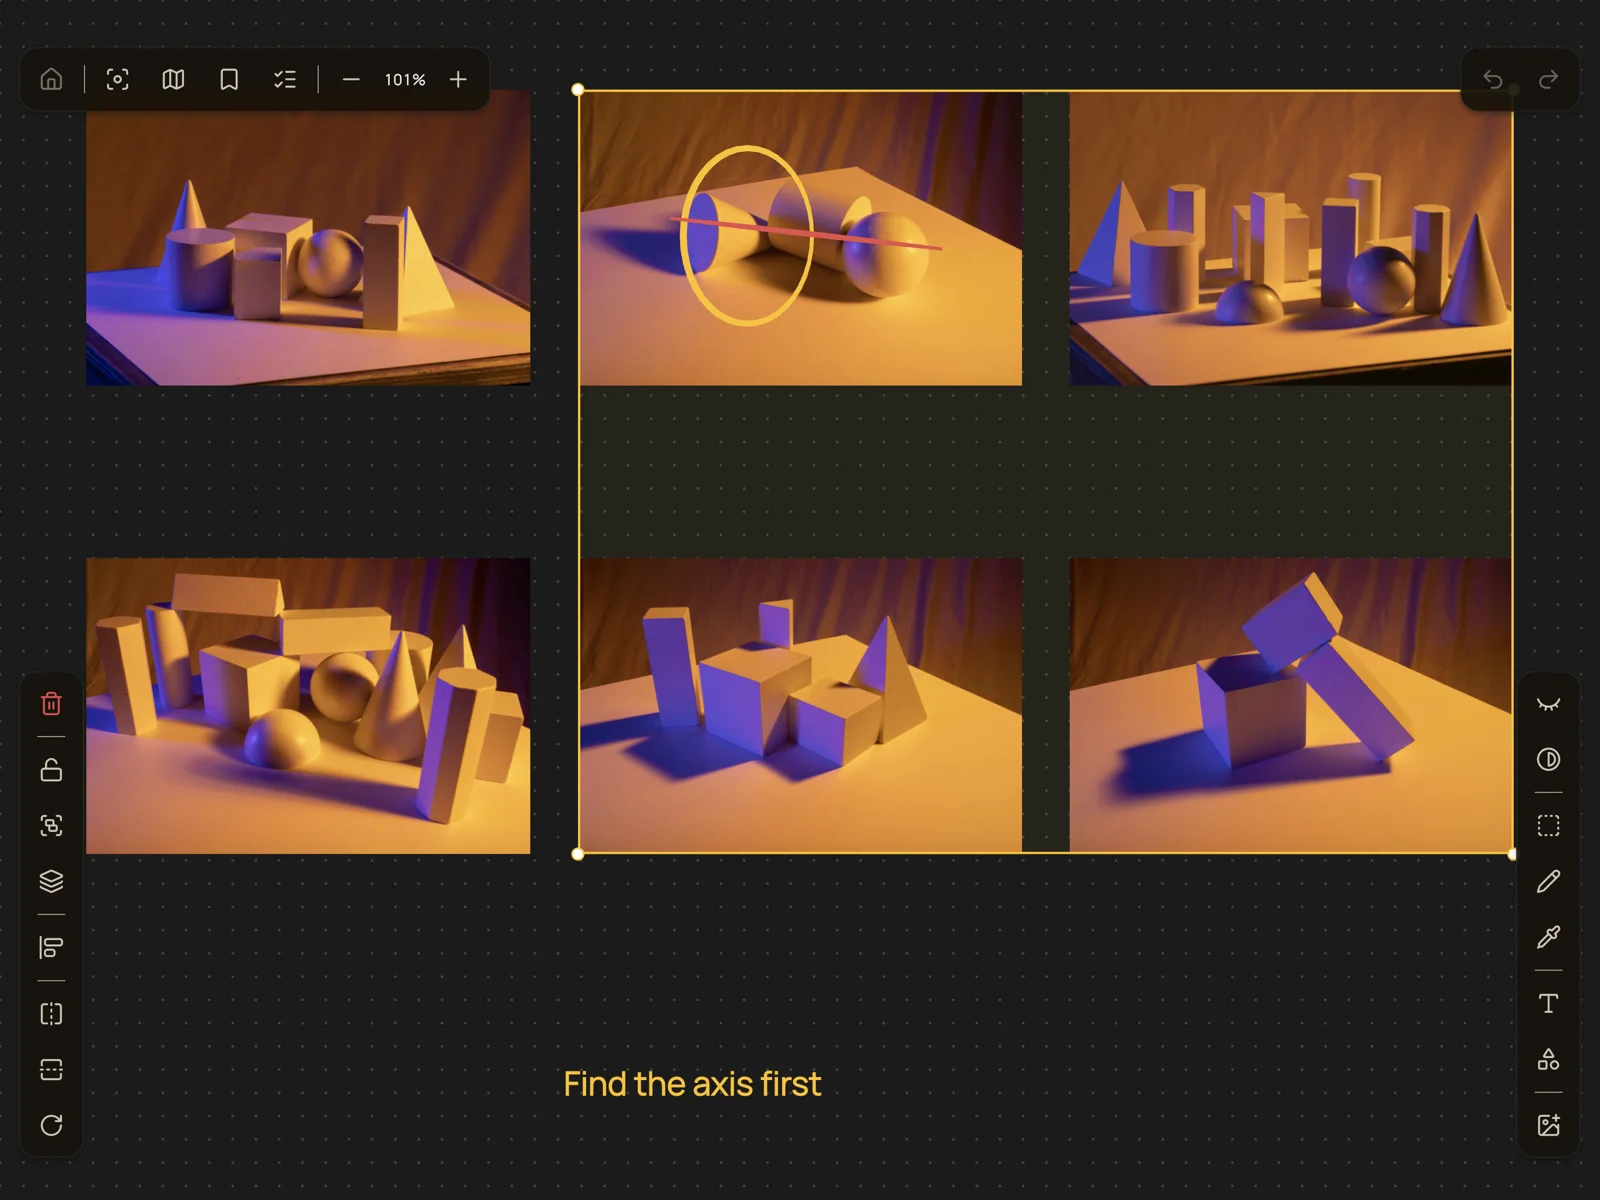1600x1200 pixels.
Task: Toggle visibility with the closed-eye icon
Action: (1548, 704)
